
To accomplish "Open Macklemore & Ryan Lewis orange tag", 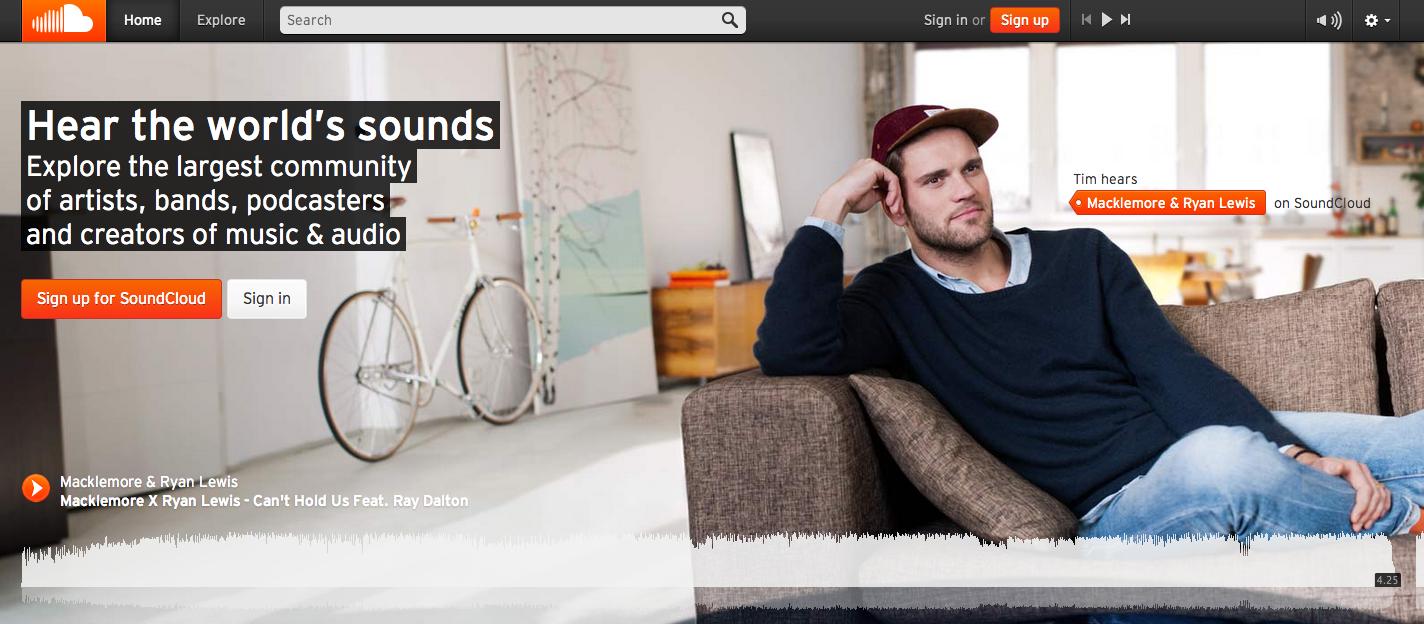I will pyautogui.click(x=1168, y=203).
